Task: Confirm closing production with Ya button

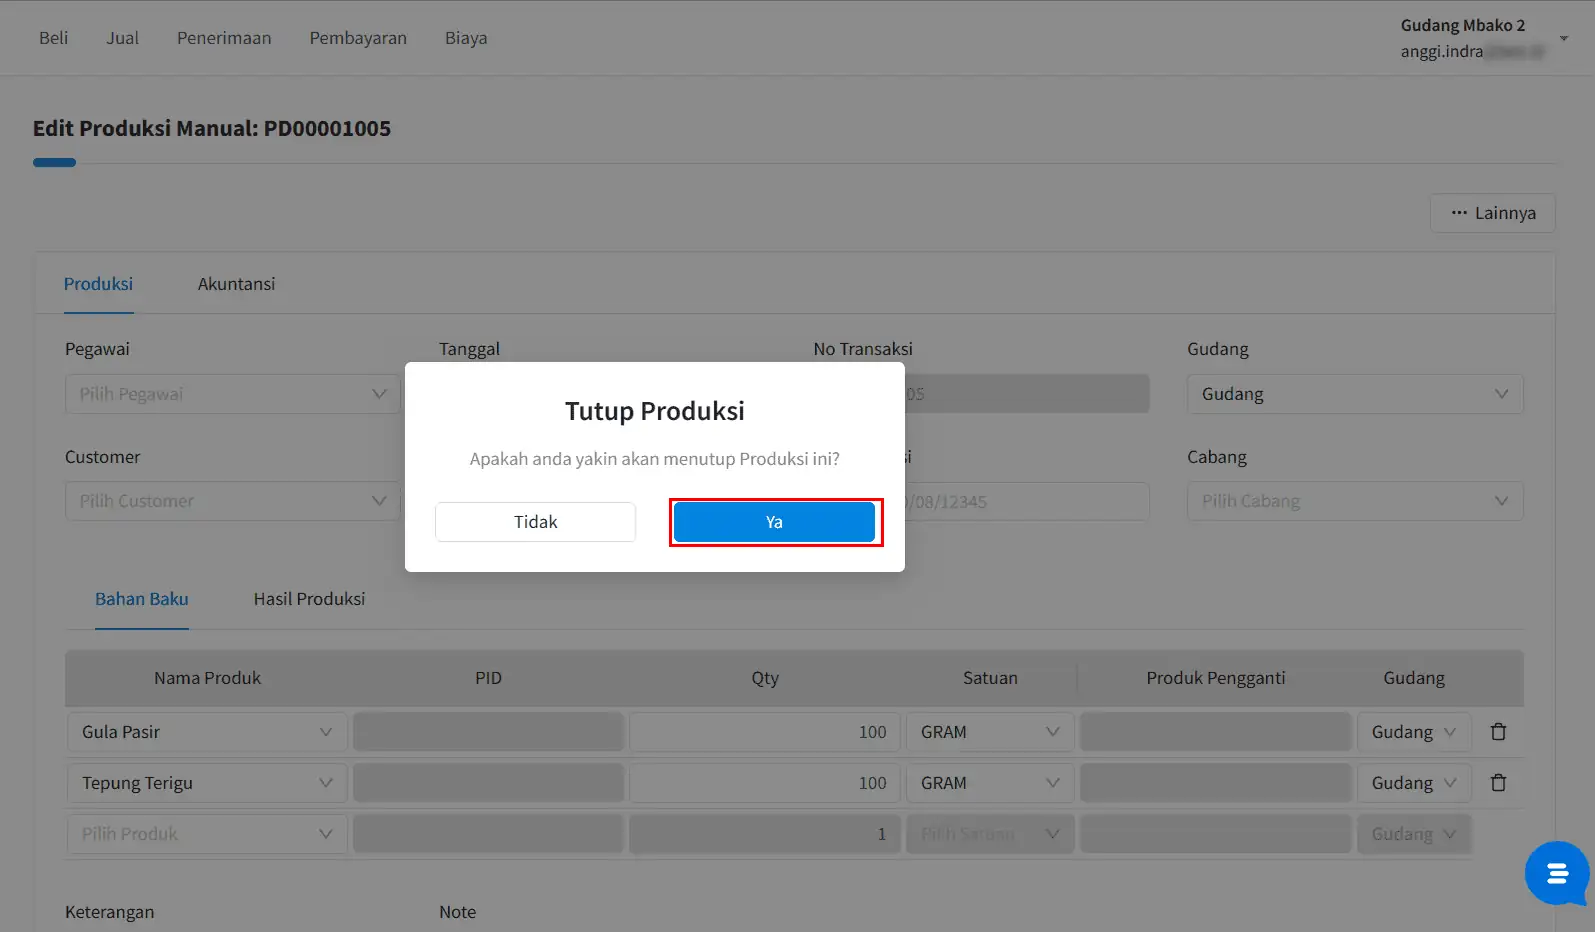Action: [774, 522]
